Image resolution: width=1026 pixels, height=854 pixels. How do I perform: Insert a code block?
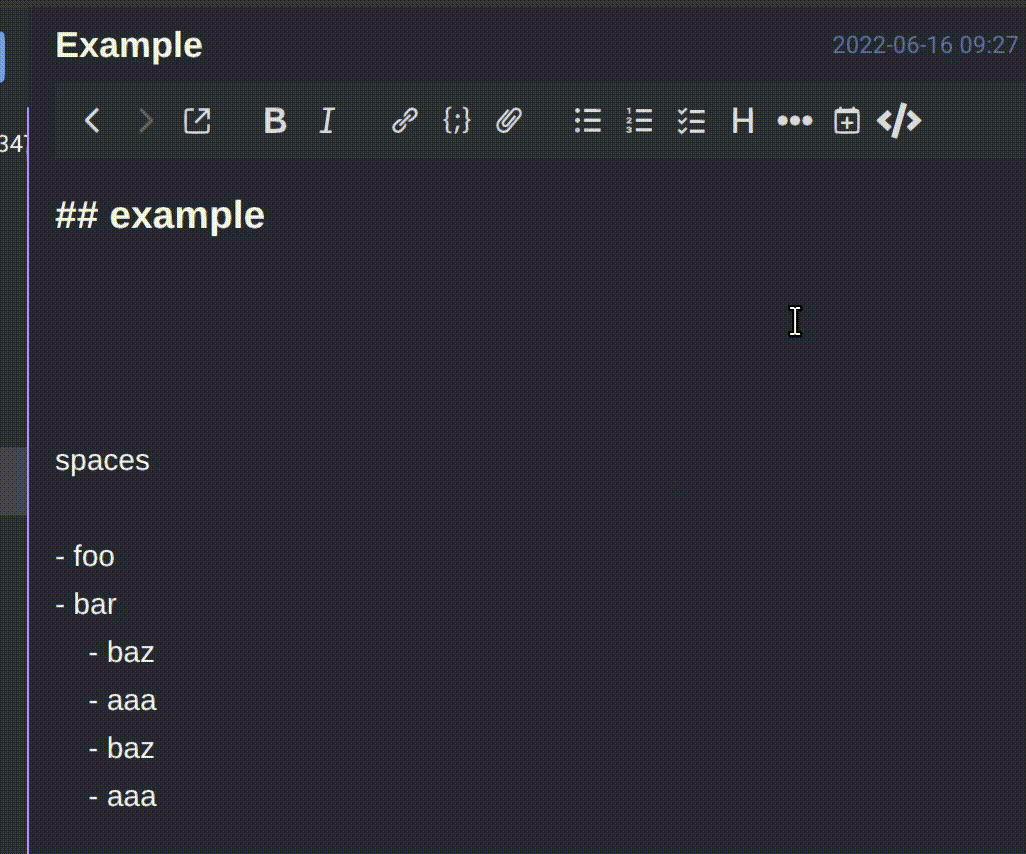pos(457,121)
